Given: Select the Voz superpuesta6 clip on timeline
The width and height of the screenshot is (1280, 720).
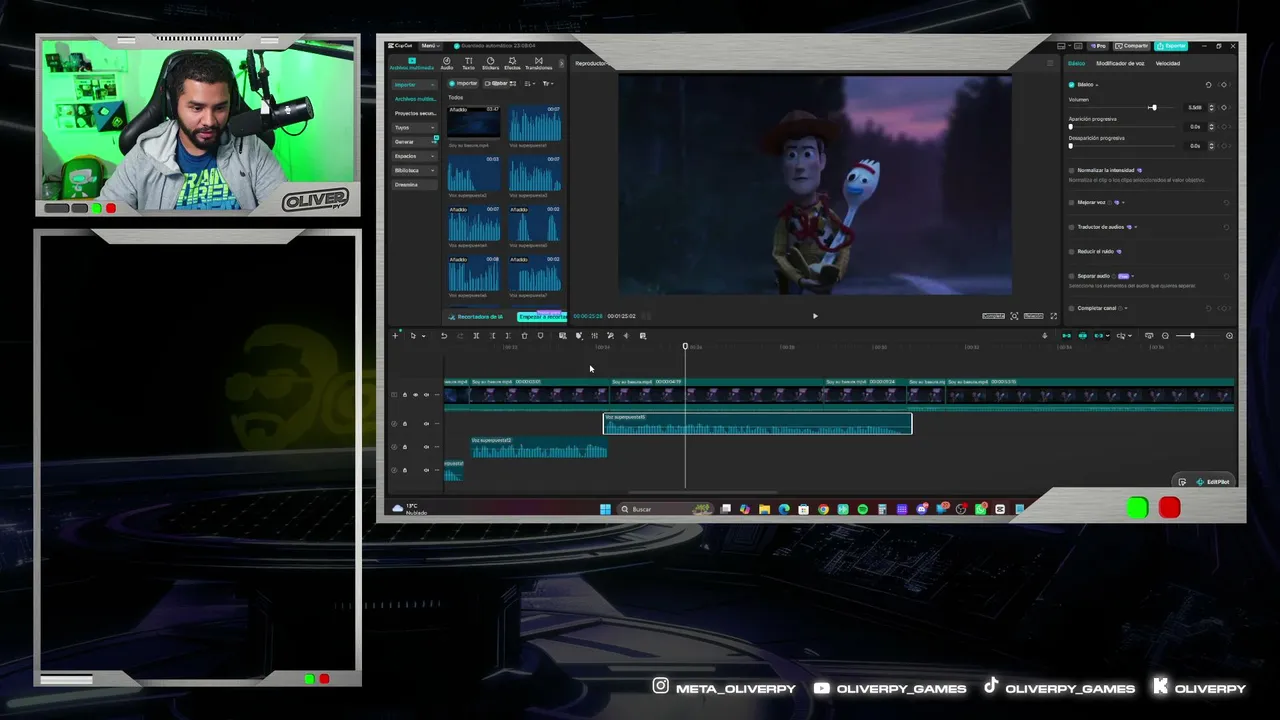Looking at the screenshot, I should coord(758,424).
